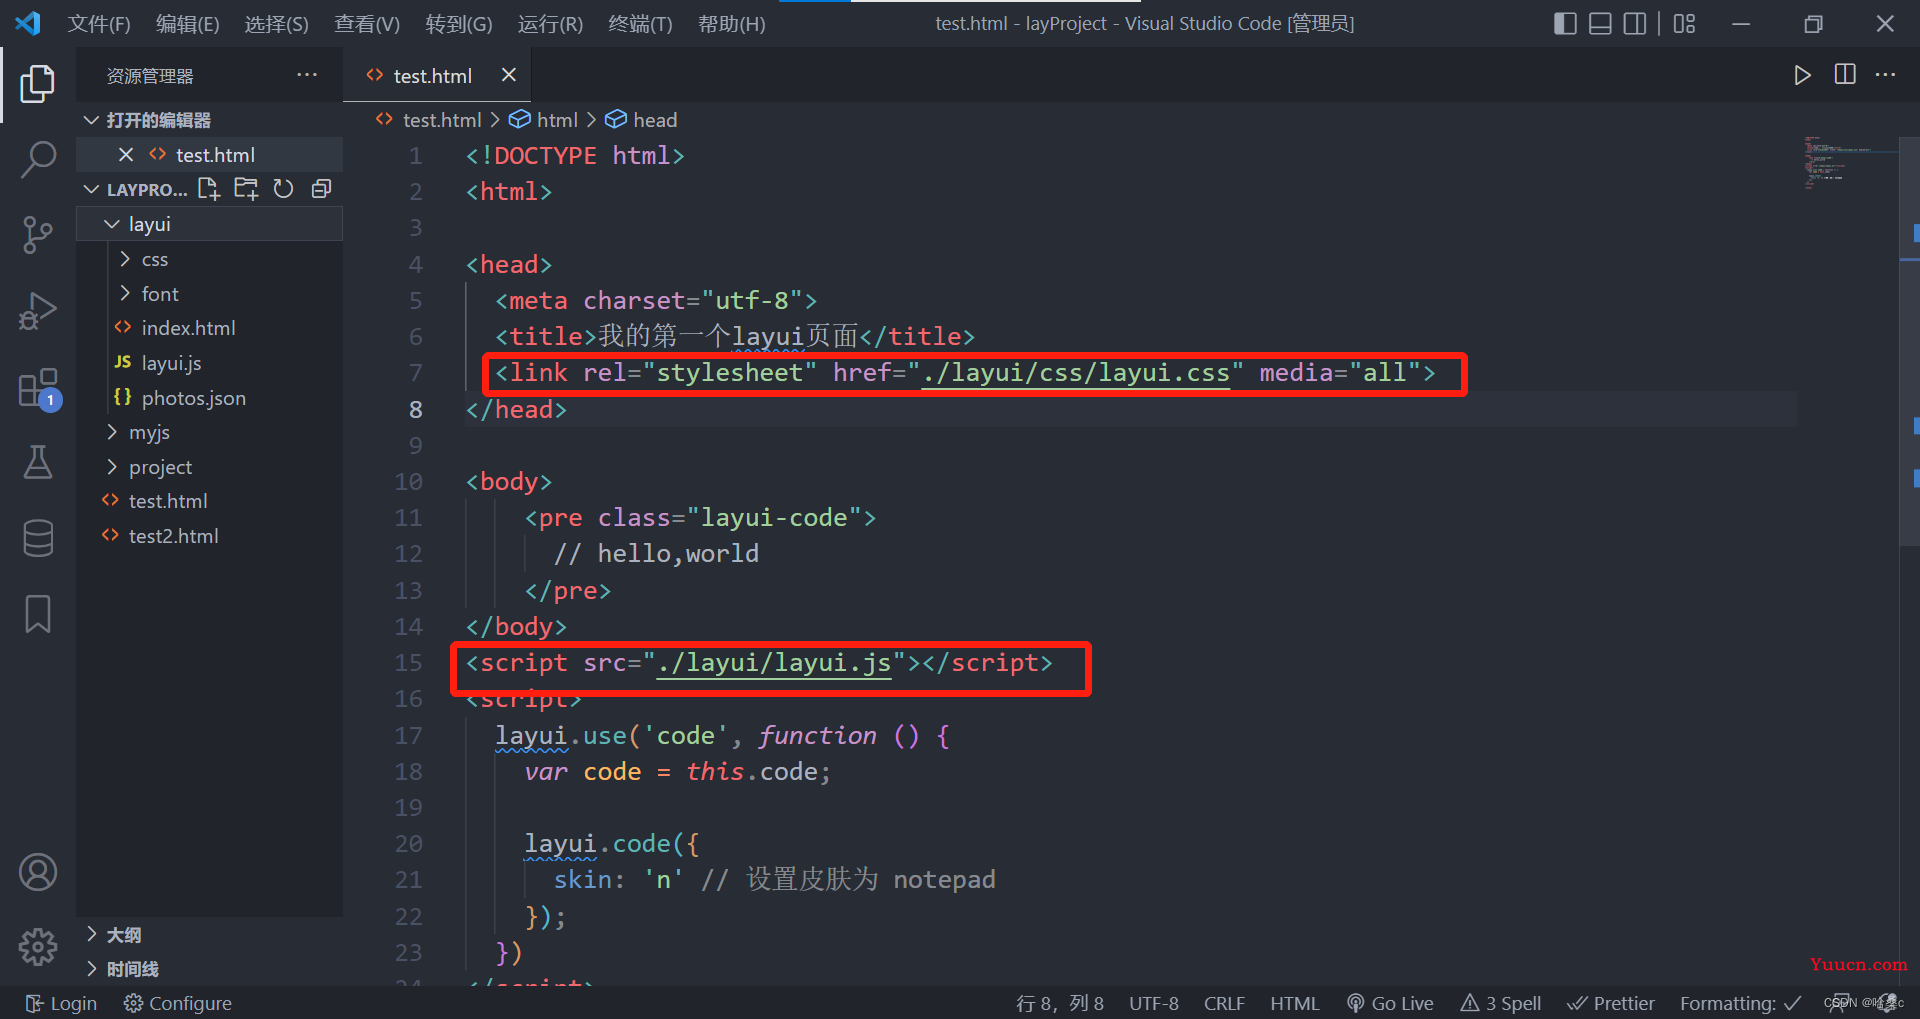Image resolution: width=1920 pixels, height=1019 pixels.
Task: Open index.html in file tree
Action: click(x=210, y=328)
